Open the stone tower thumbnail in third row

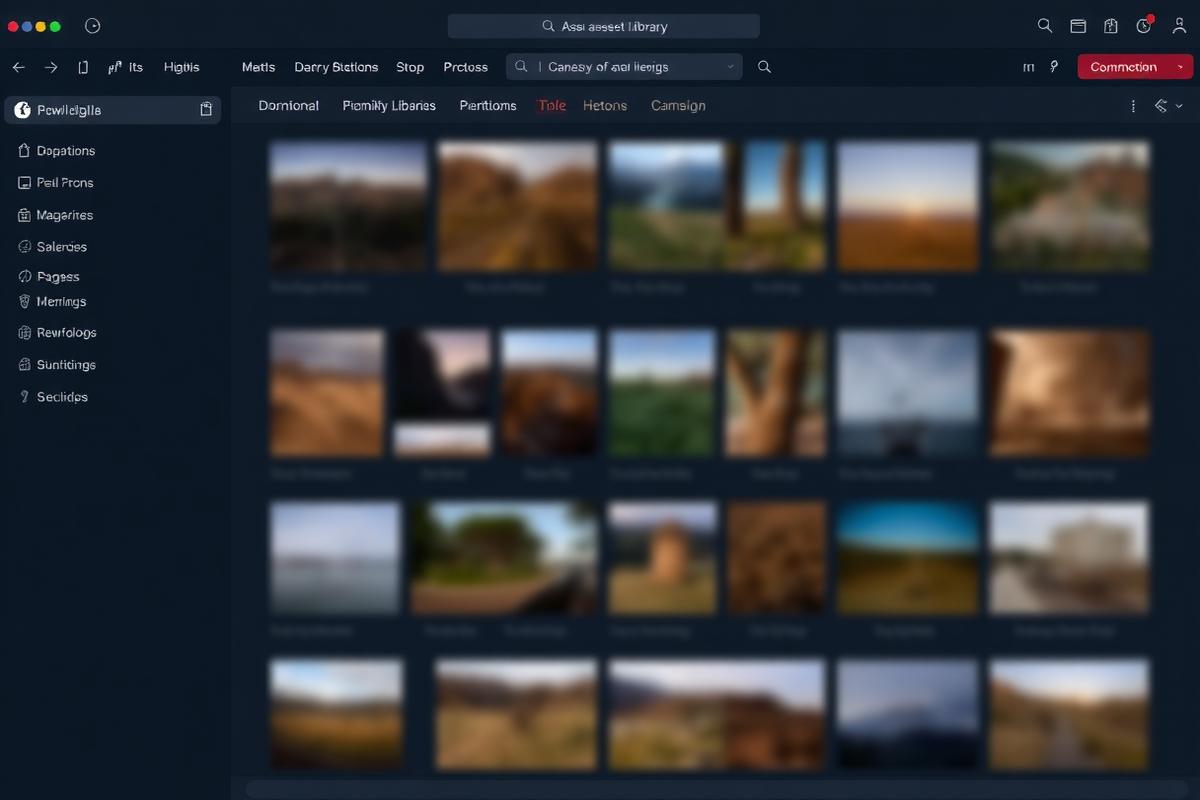pyautogui.click(x=662, y=557)
